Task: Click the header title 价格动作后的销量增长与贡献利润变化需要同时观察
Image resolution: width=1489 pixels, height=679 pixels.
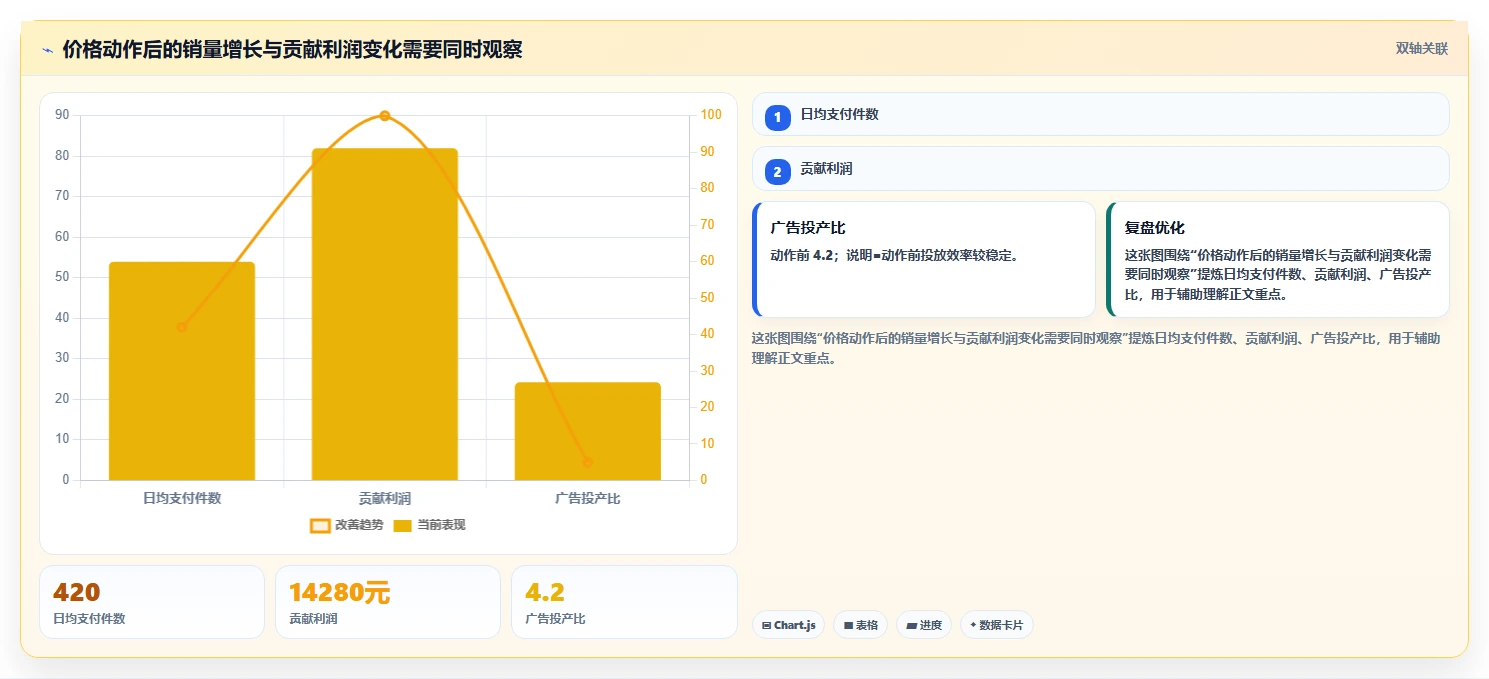Action: click(292, 49)
